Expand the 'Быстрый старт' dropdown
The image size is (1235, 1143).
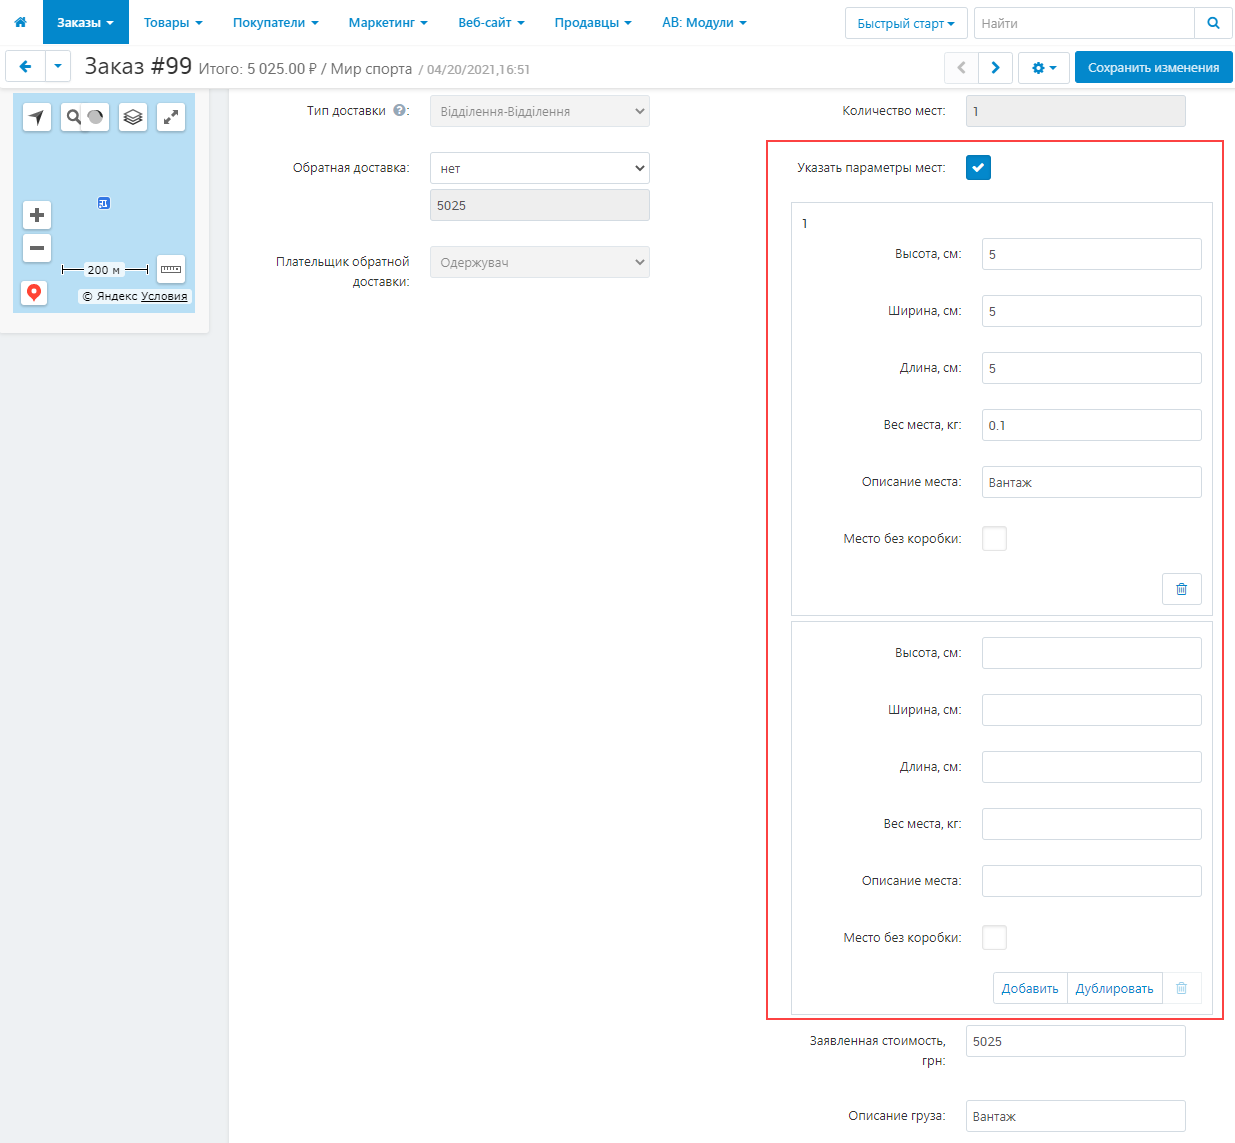point(905,23)
